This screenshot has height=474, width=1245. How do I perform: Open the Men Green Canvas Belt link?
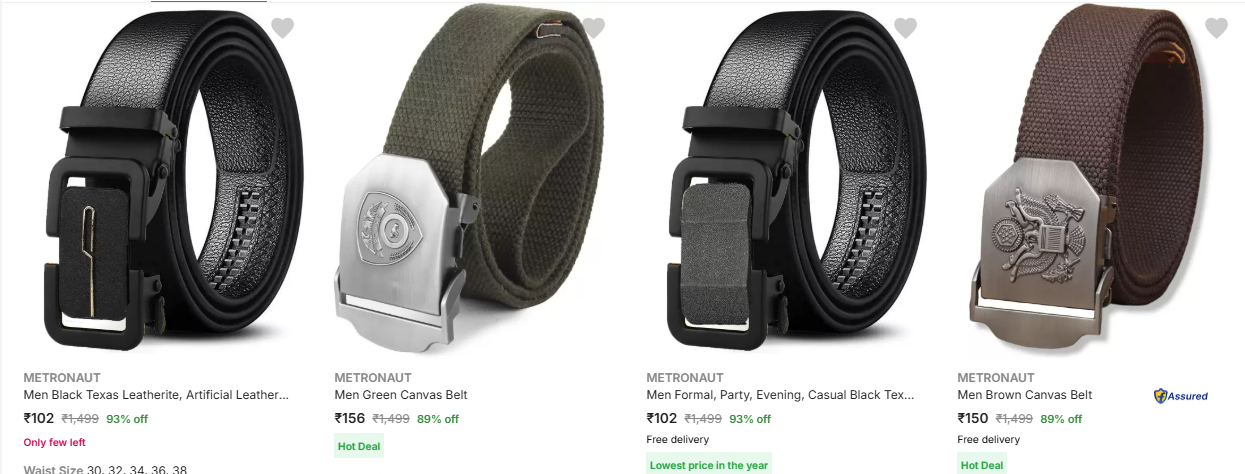(x=401, y=395)
